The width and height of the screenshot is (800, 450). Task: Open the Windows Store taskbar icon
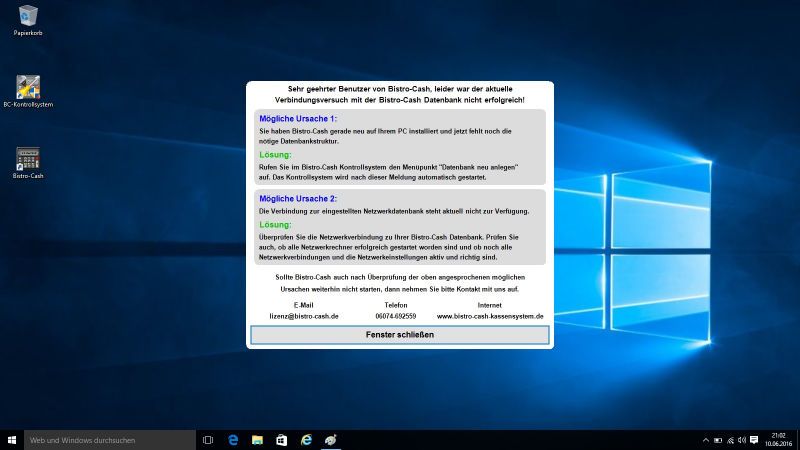(282, 440)
